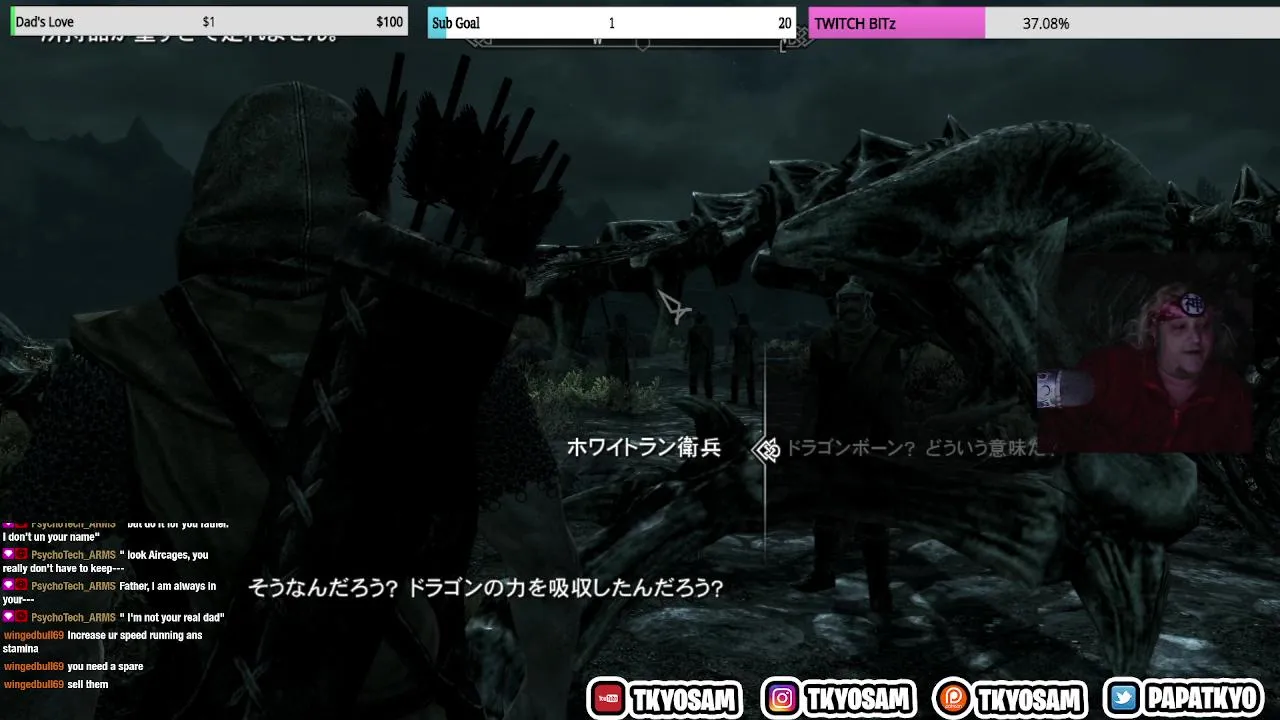
Task: Click the 37.08% bits percentage
Action: point(1046,23)
